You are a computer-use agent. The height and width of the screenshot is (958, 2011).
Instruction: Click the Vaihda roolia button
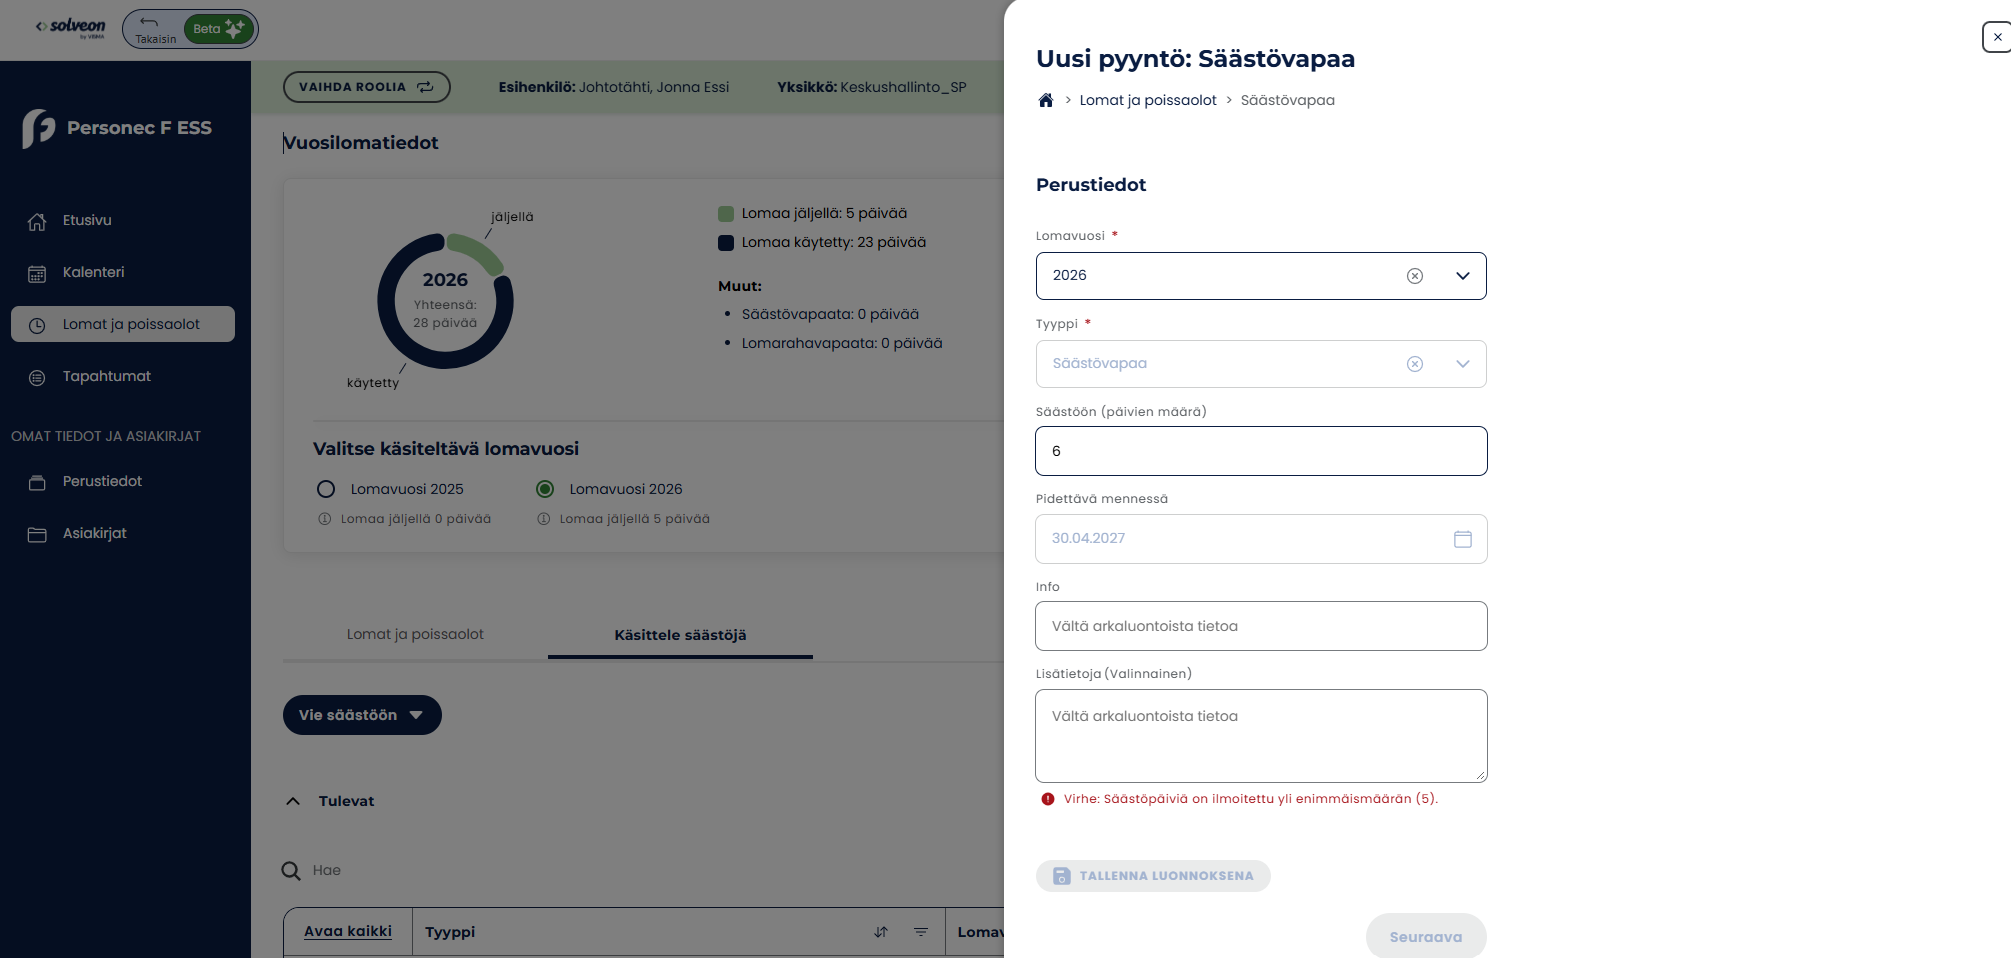(x=367, y=87)
